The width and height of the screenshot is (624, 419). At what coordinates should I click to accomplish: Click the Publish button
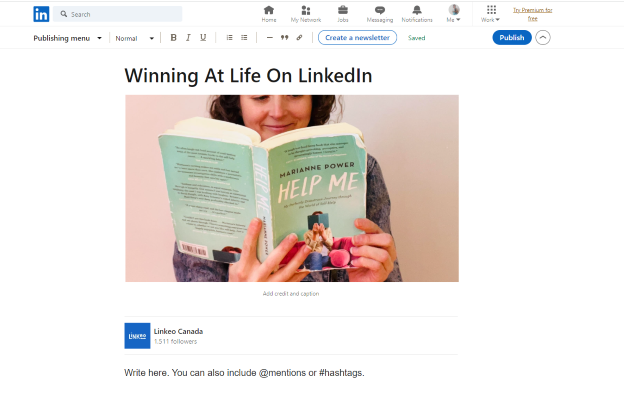[x=512, y=37]
